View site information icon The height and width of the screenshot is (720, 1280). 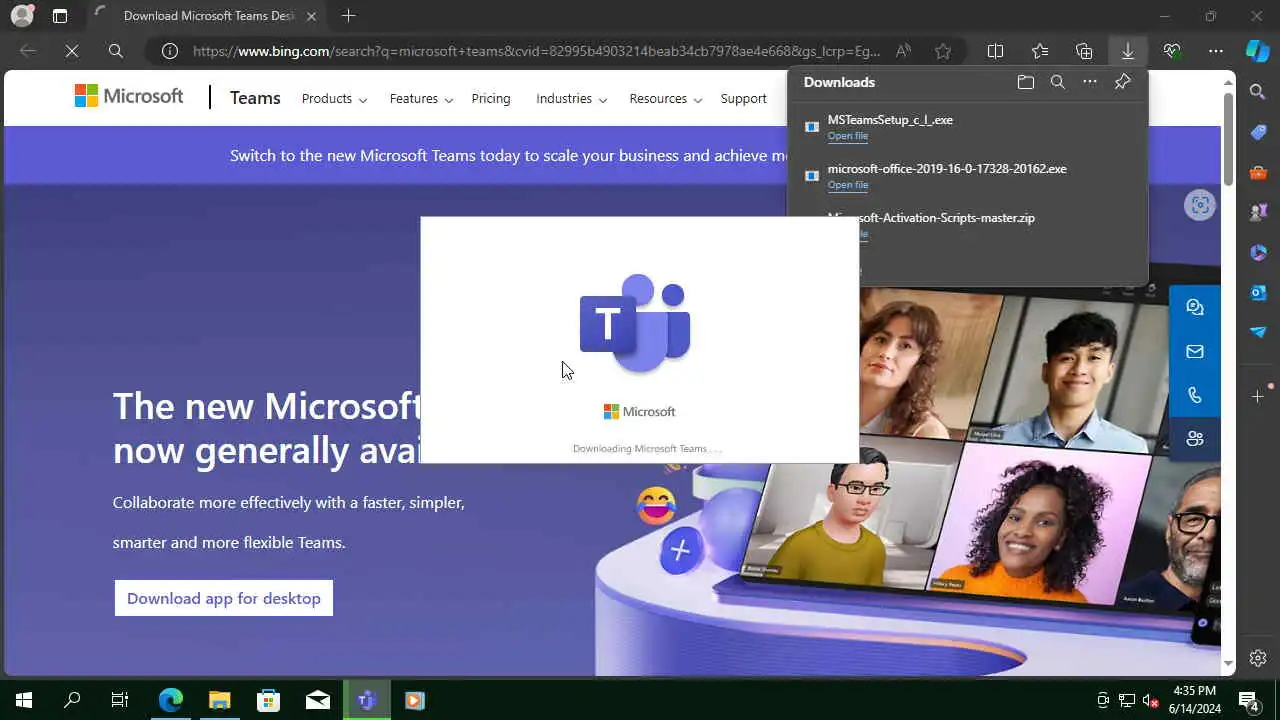[170, 51]
